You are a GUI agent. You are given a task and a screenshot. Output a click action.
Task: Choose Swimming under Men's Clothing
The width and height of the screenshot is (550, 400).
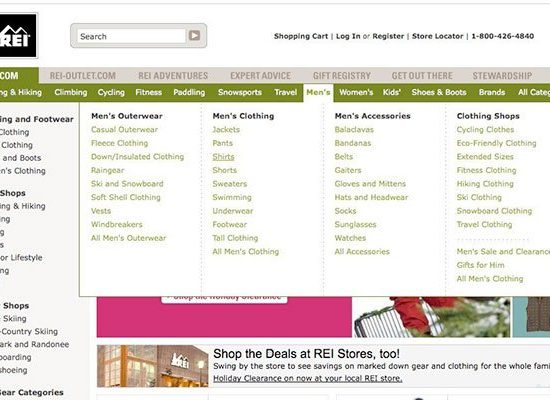(232, 197)
